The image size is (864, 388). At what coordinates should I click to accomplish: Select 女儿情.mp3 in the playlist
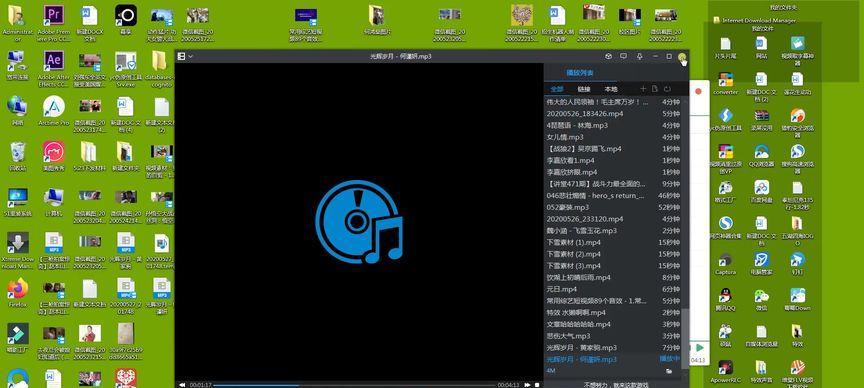(613, 137)
